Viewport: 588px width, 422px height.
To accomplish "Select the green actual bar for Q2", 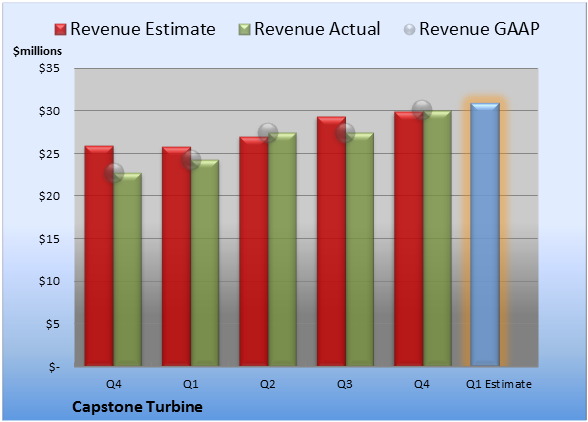I will (282, 249).
